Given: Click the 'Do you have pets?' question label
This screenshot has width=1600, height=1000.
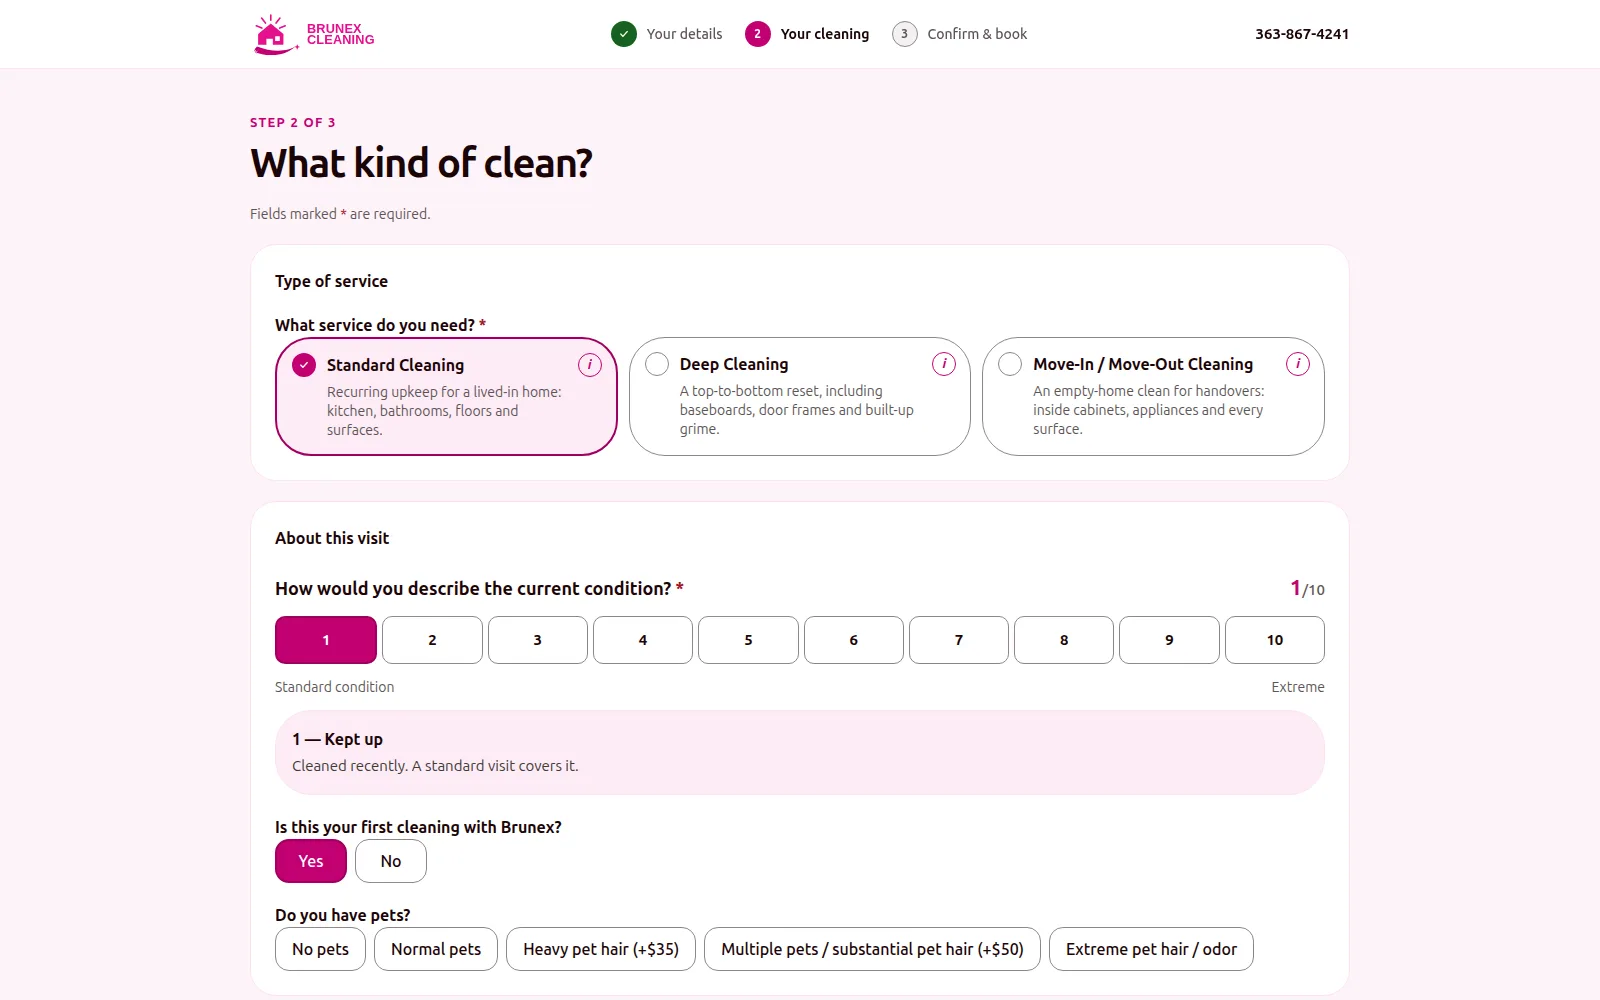Looking at the screenshot, I should coord(343,915).
